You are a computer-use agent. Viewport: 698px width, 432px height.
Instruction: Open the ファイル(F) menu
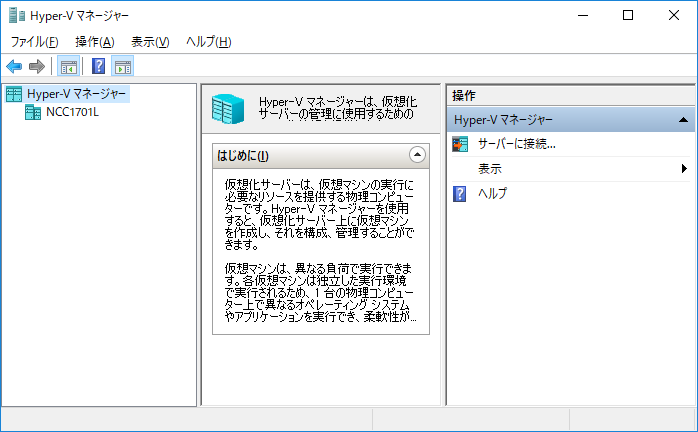(34, 42)
